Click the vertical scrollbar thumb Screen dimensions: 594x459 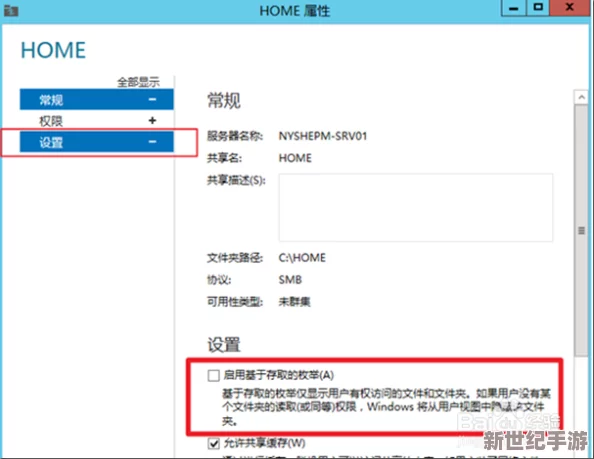581,230
